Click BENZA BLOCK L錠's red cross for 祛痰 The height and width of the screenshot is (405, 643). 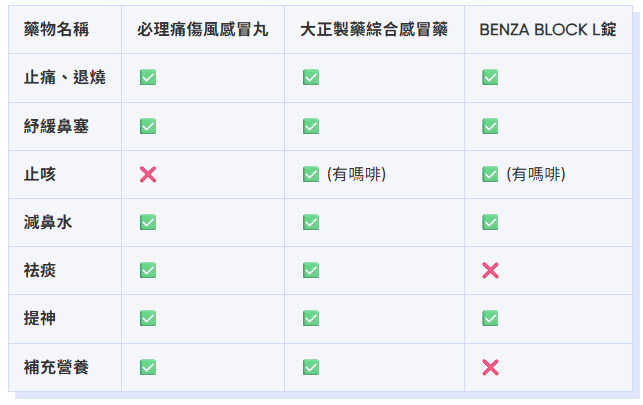coord(490,270)
